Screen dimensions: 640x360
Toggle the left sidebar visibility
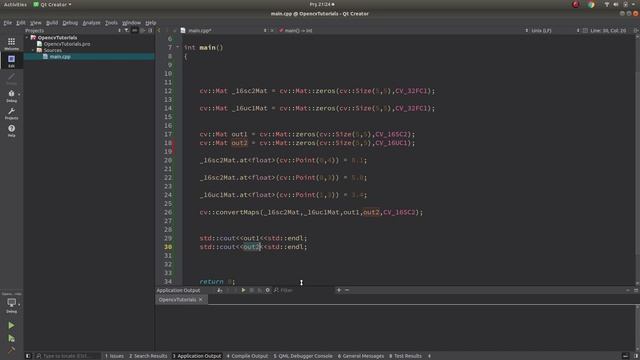click(x=28, y=356)
